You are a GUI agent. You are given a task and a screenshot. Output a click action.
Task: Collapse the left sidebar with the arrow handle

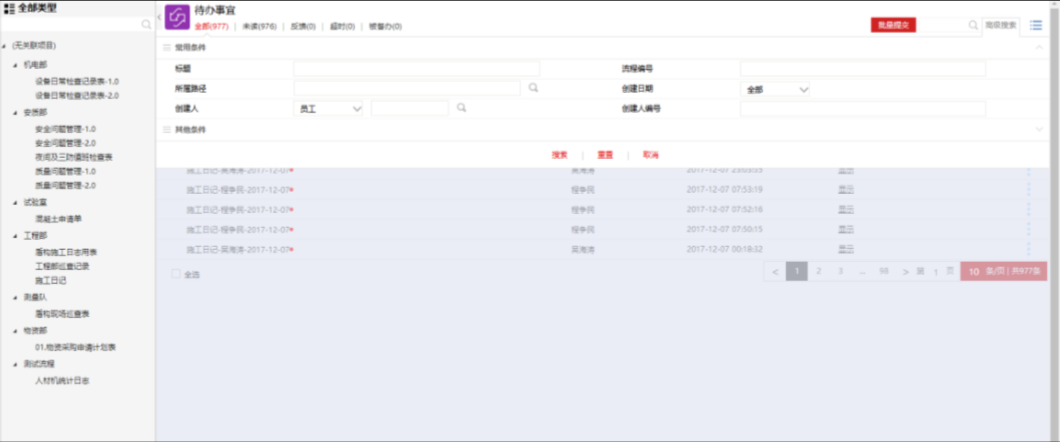(159, 16)
